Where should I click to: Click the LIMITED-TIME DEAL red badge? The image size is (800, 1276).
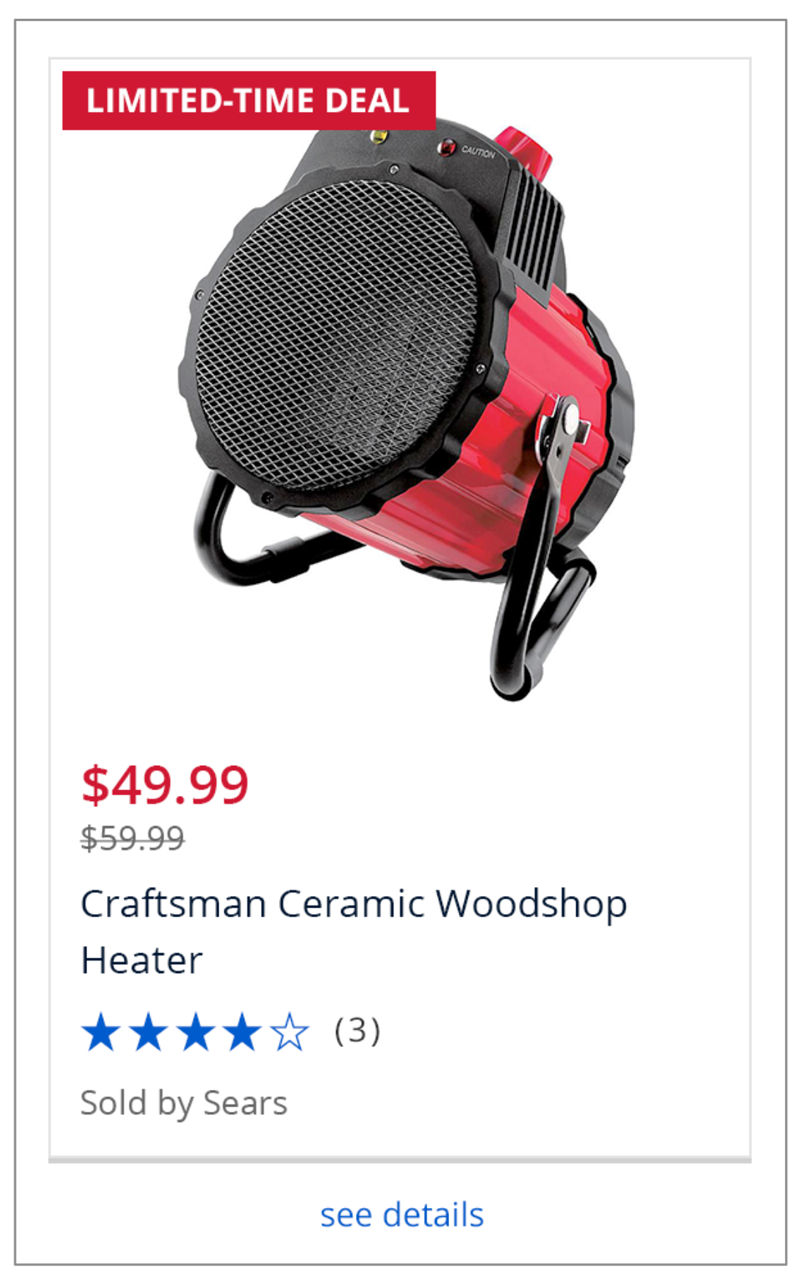coord(249,100)
